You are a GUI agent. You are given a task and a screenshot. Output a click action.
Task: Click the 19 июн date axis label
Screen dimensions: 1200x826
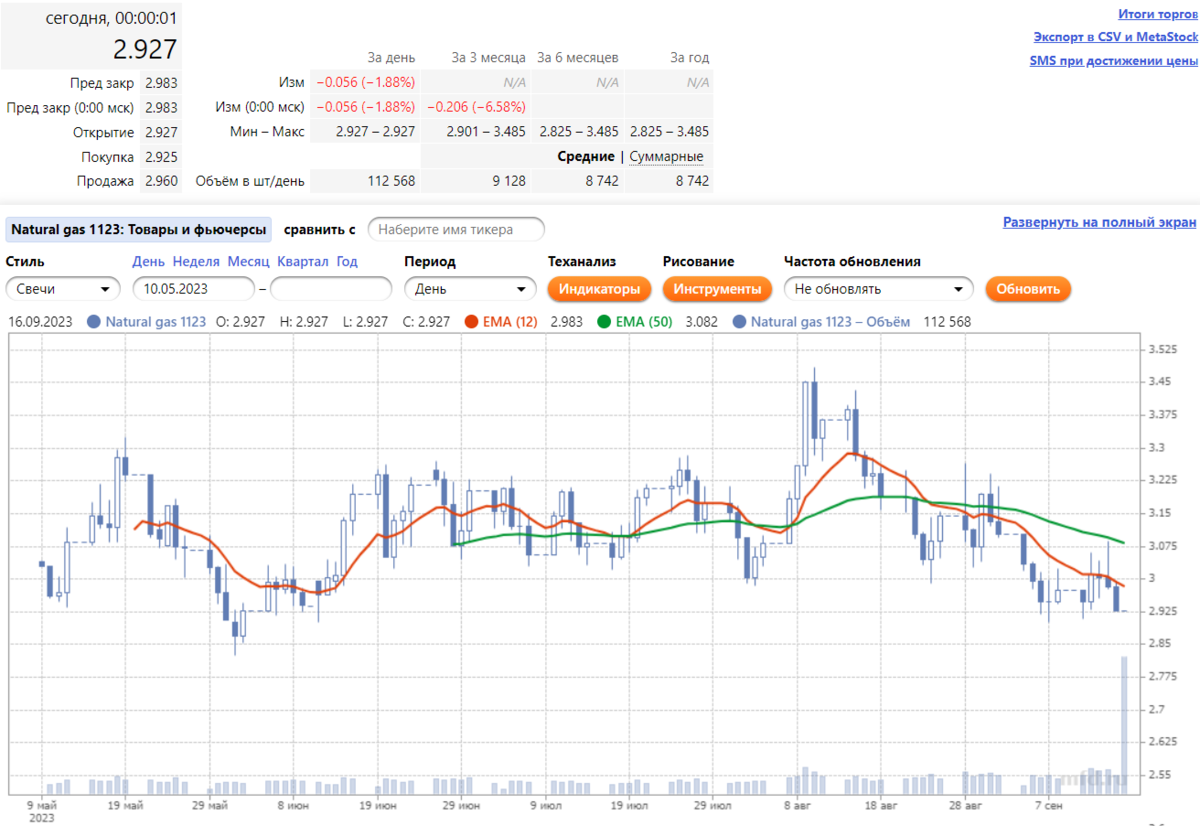380,804
